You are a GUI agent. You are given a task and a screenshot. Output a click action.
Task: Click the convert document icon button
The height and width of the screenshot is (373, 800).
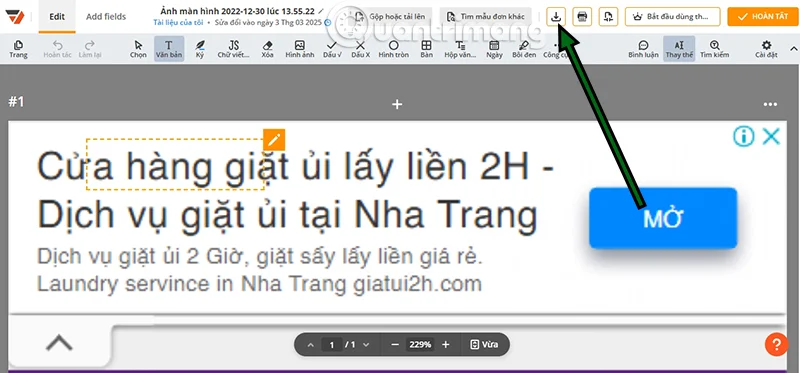[608, 17]
